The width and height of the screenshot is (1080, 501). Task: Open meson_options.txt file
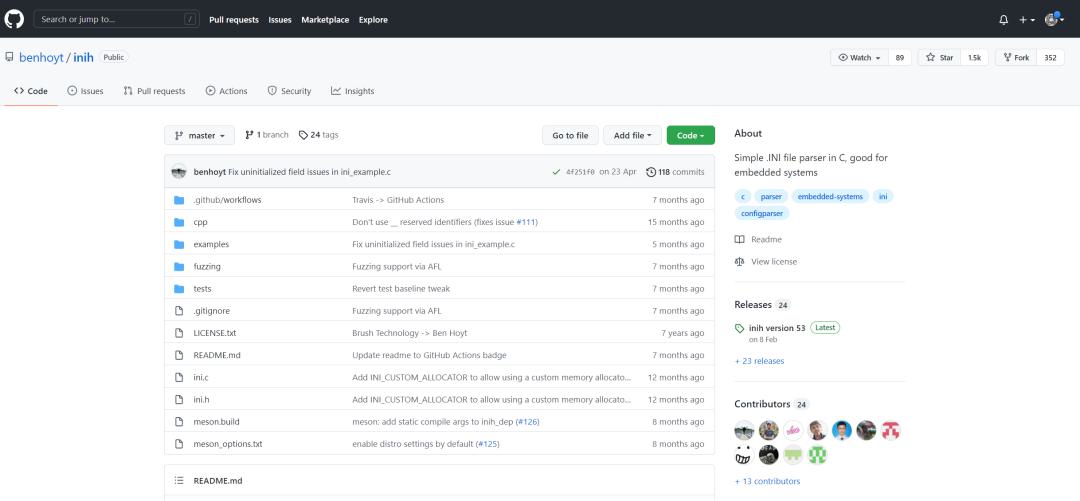[228, 444]
